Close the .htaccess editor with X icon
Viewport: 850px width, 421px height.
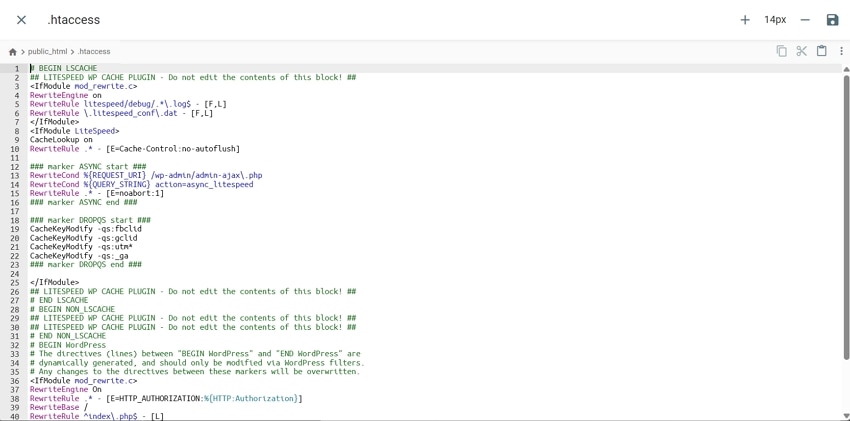(21, 20)
